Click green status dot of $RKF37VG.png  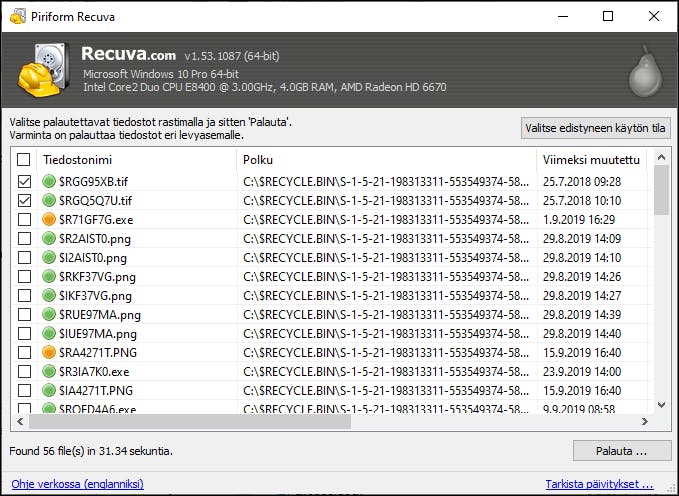tap(49, 277)
